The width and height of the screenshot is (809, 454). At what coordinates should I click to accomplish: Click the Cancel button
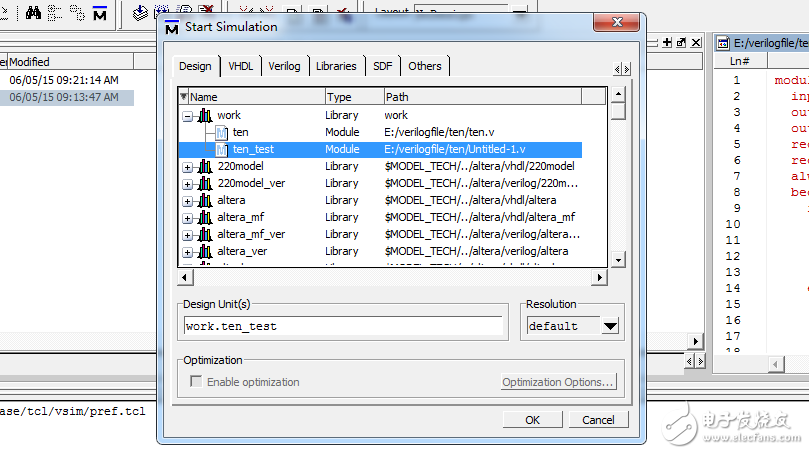pyautogui.click(x=598, y=420)
